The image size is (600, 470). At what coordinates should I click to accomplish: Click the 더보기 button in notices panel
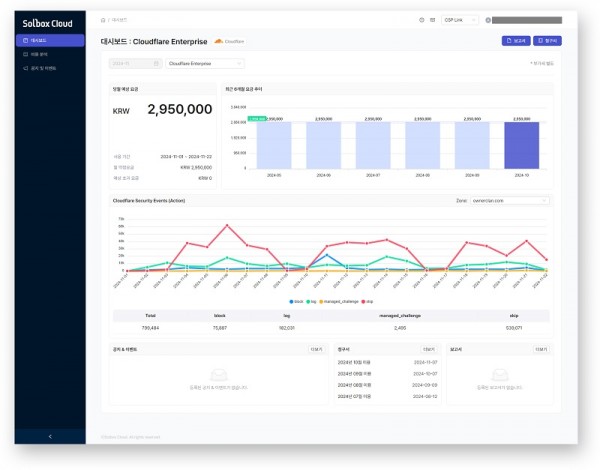[x=316, y=349]
